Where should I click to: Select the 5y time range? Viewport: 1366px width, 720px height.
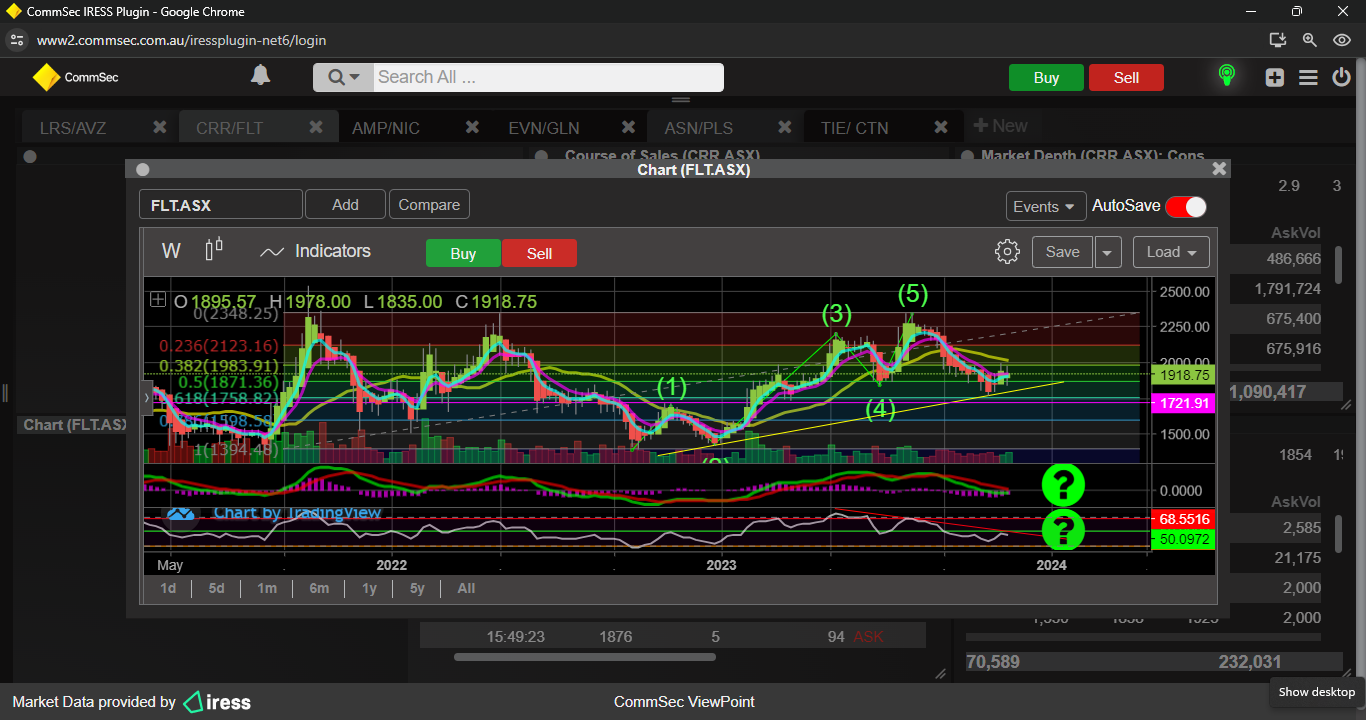pyautogui.click(x=417, y=588)
